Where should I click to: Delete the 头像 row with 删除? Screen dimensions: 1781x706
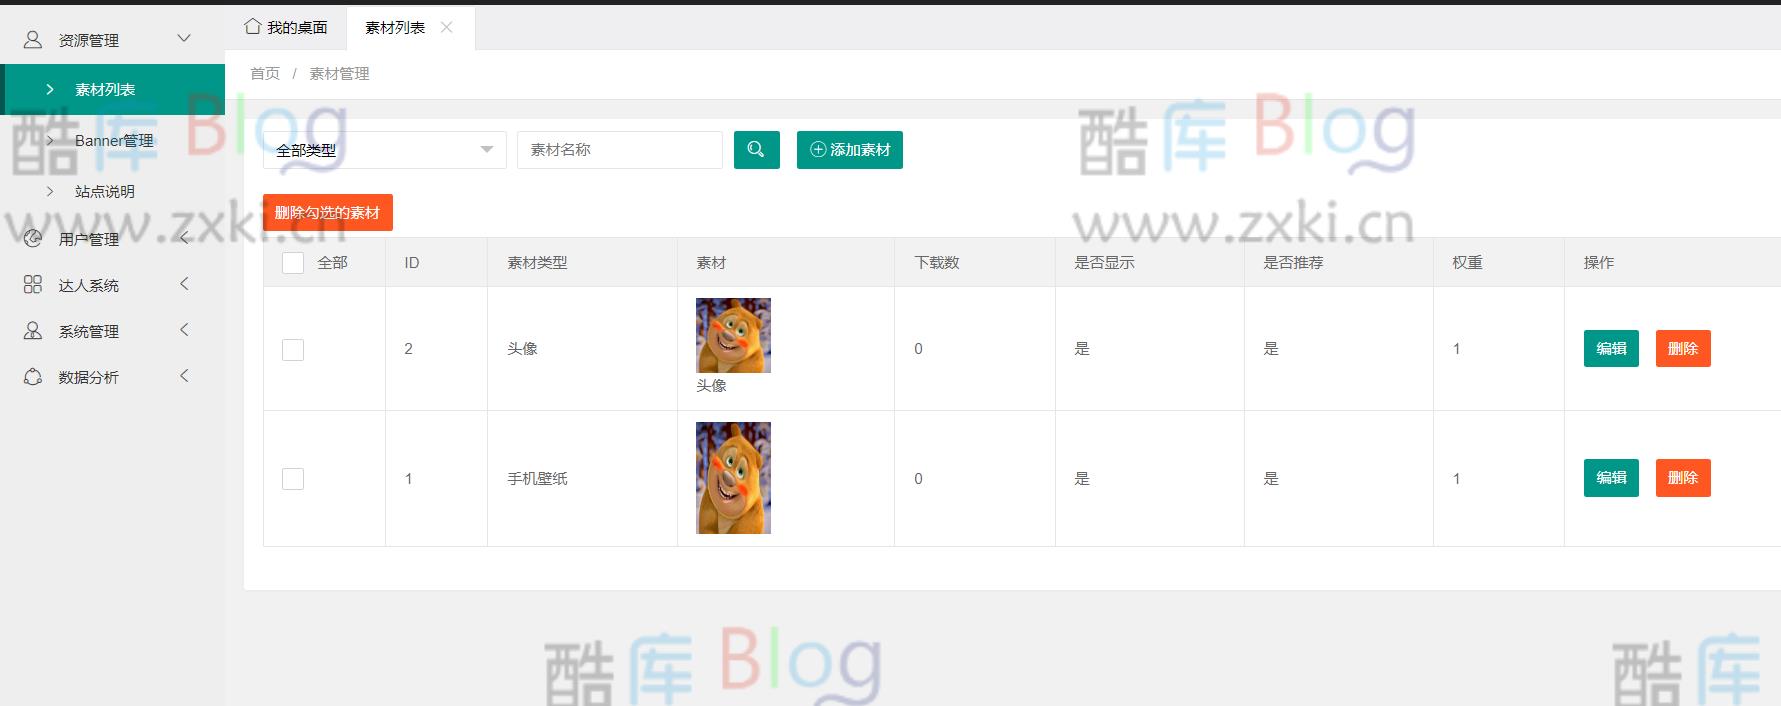(x=1683, y=349)
